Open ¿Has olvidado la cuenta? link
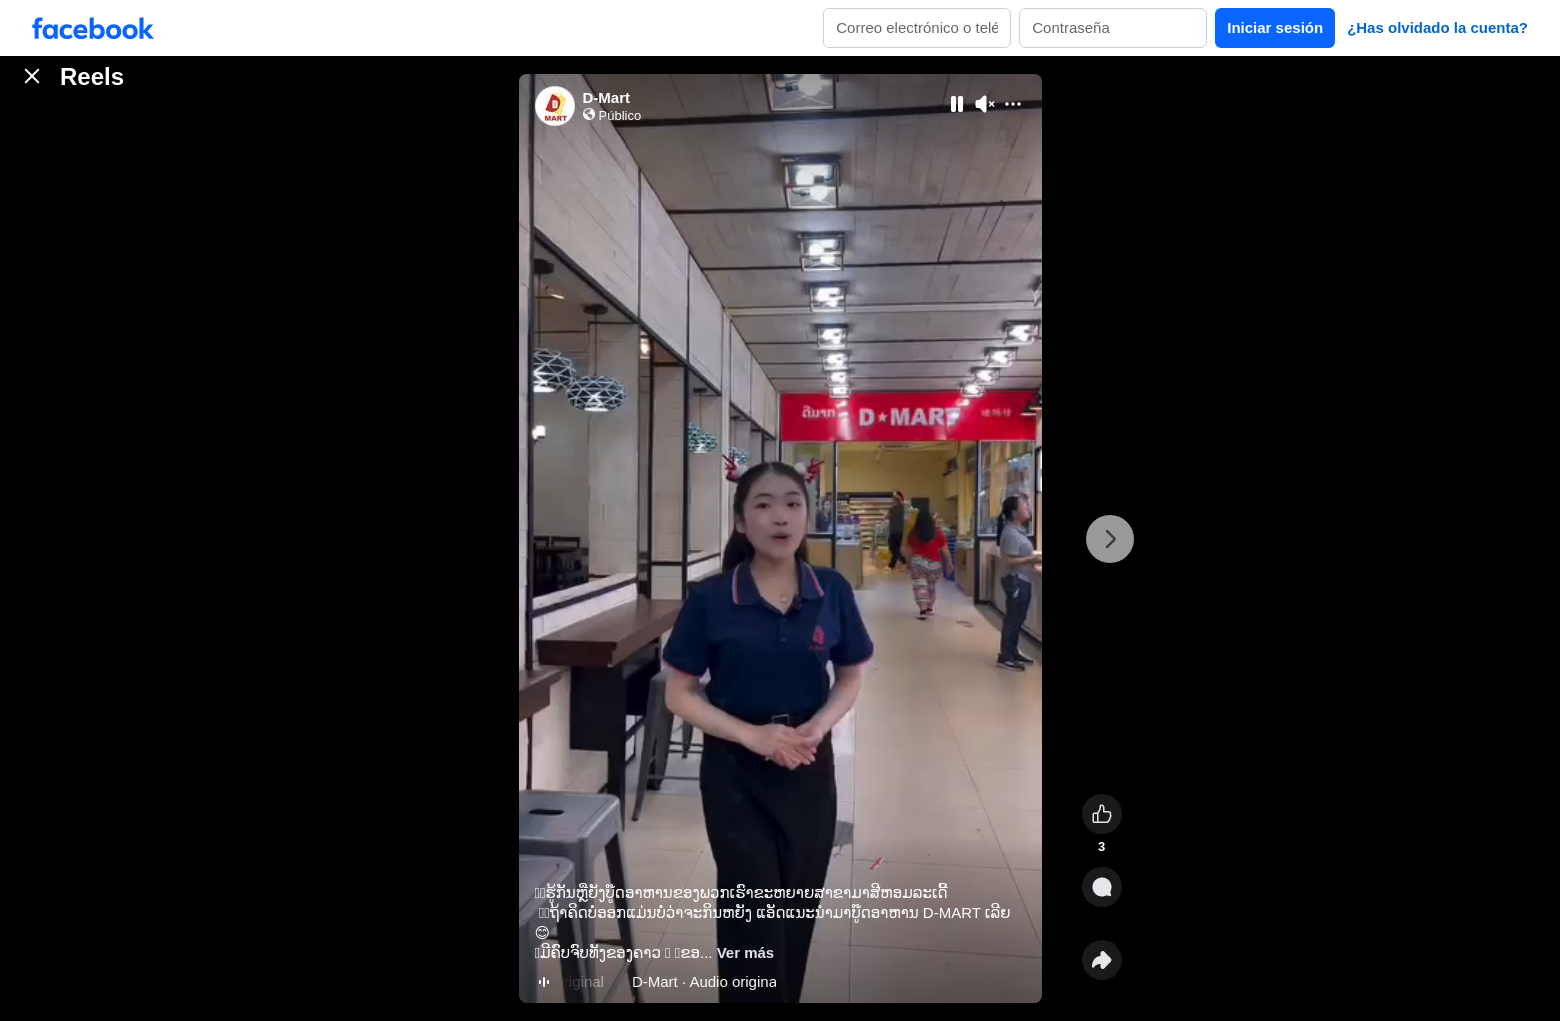Screen dimensions: 1560x1021 tap(1437, 28)
